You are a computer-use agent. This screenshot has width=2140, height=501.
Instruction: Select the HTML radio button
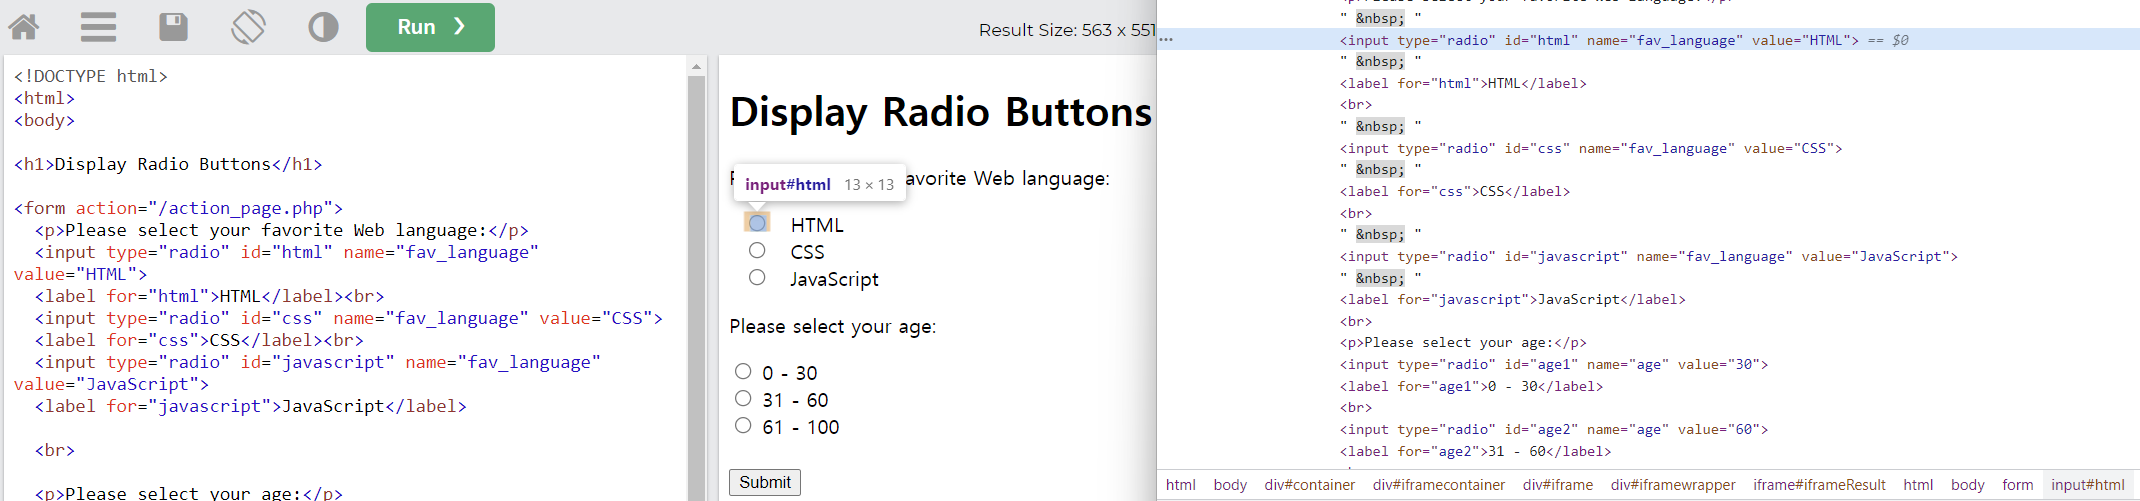coord(757,223)
